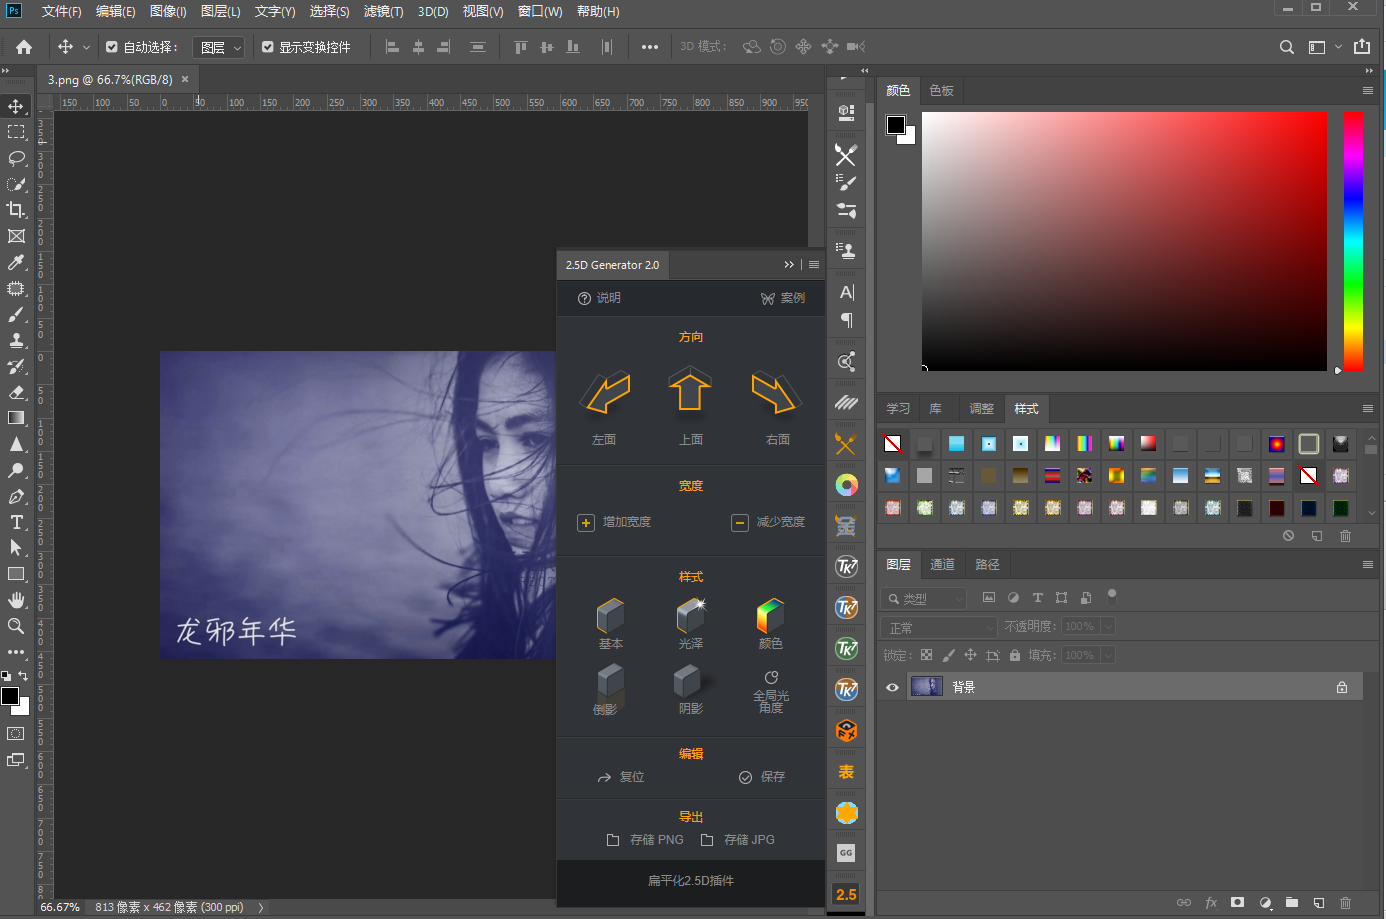Toggle lock all padlock icon
Screen dimensions: 1386x919
pyautogui.click(x=1015, y=655)
